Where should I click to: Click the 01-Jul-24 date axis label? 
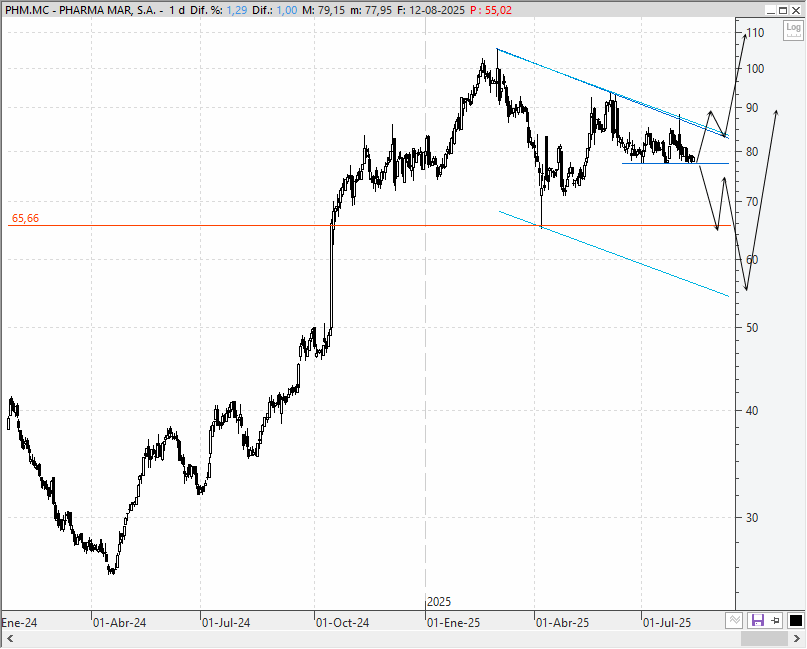click(x=226, y=623)
